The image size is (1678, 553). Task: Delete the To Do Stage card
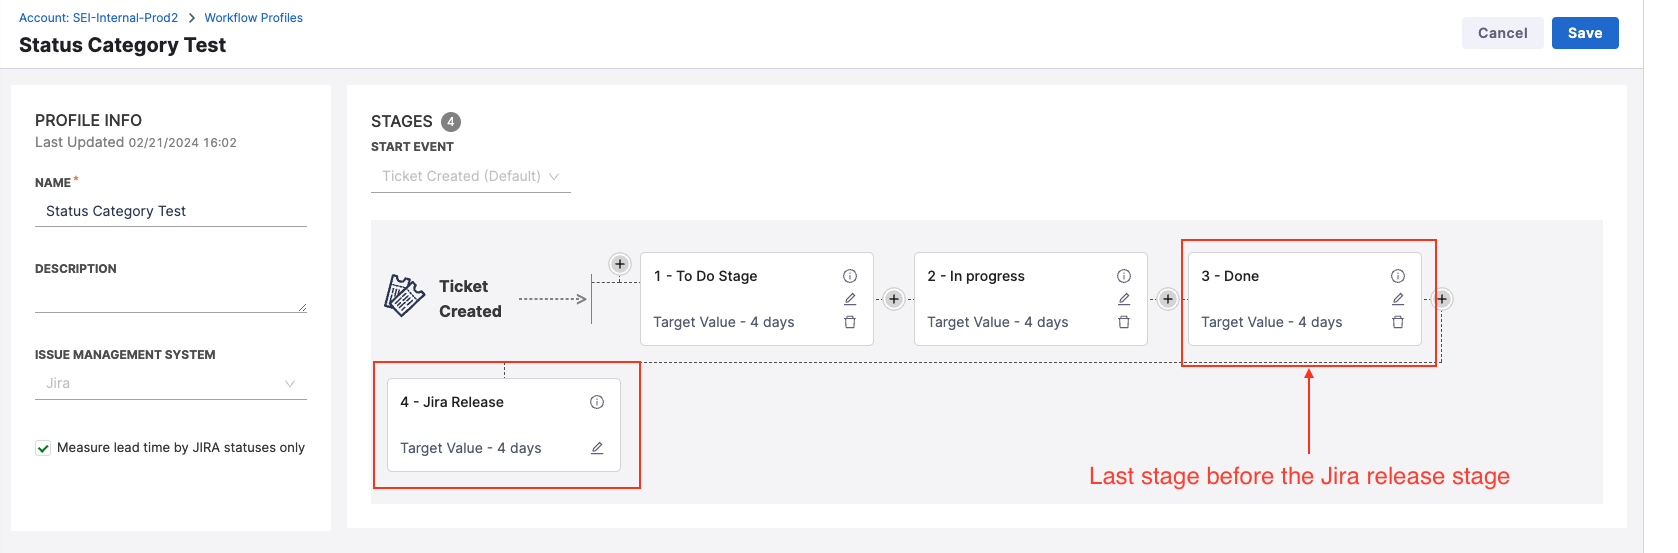click(850, 322)
